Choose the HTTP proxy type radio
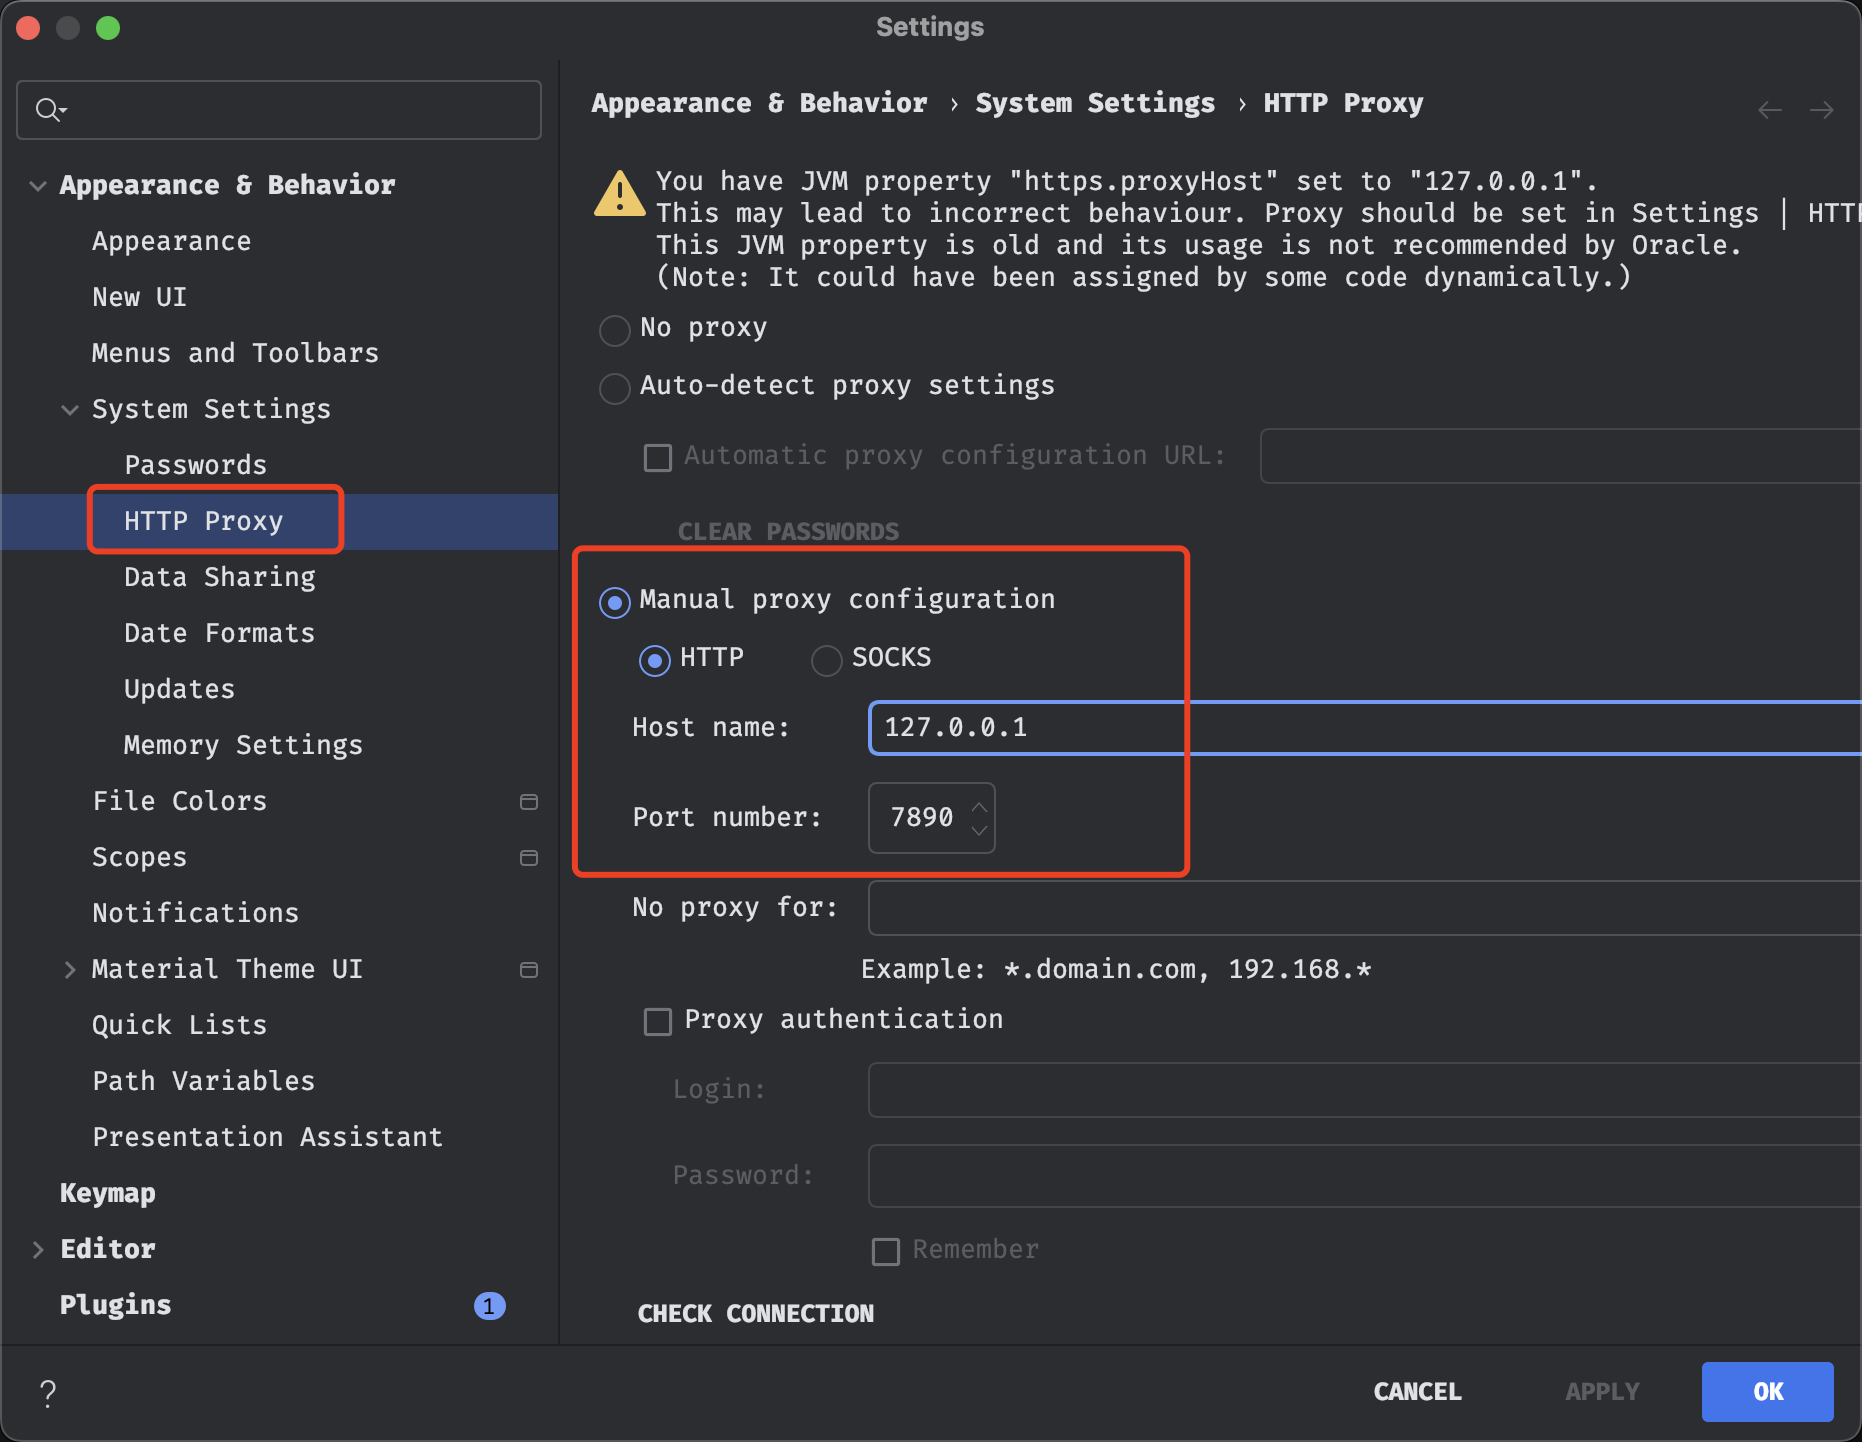 (x=655, y=660)
